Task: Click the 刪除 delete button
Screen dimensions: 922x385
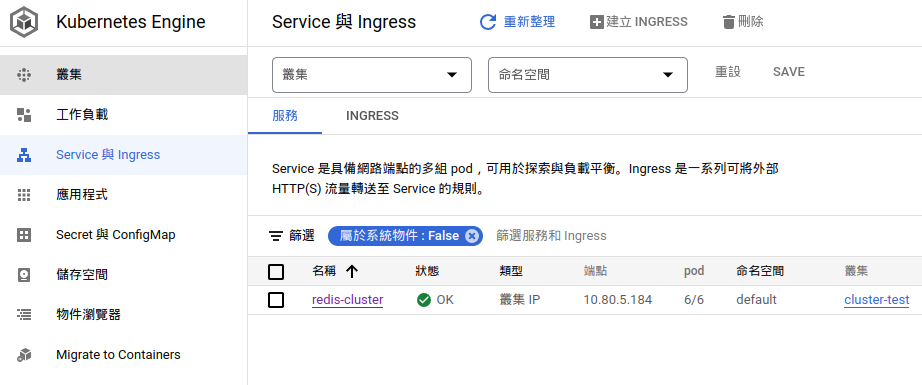Action: 743,22
